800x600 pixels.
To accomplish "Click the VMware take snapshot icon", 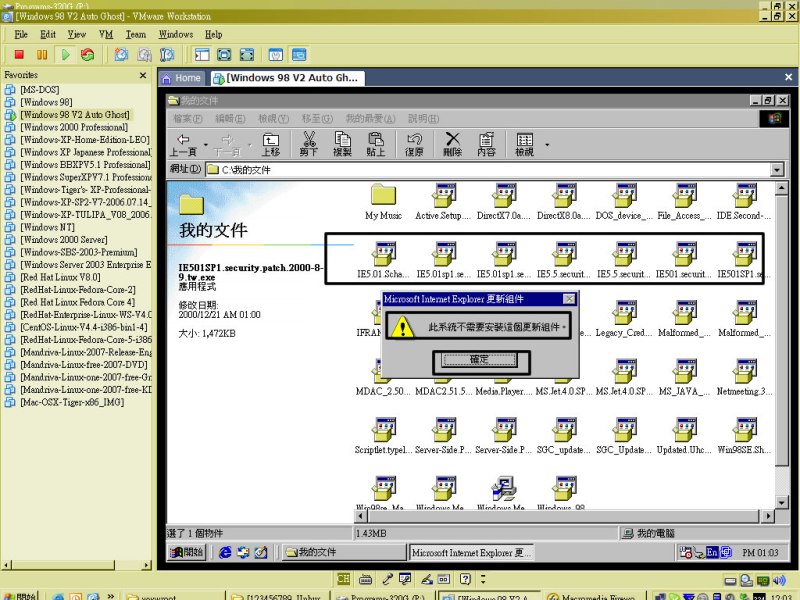I will 121,55.
